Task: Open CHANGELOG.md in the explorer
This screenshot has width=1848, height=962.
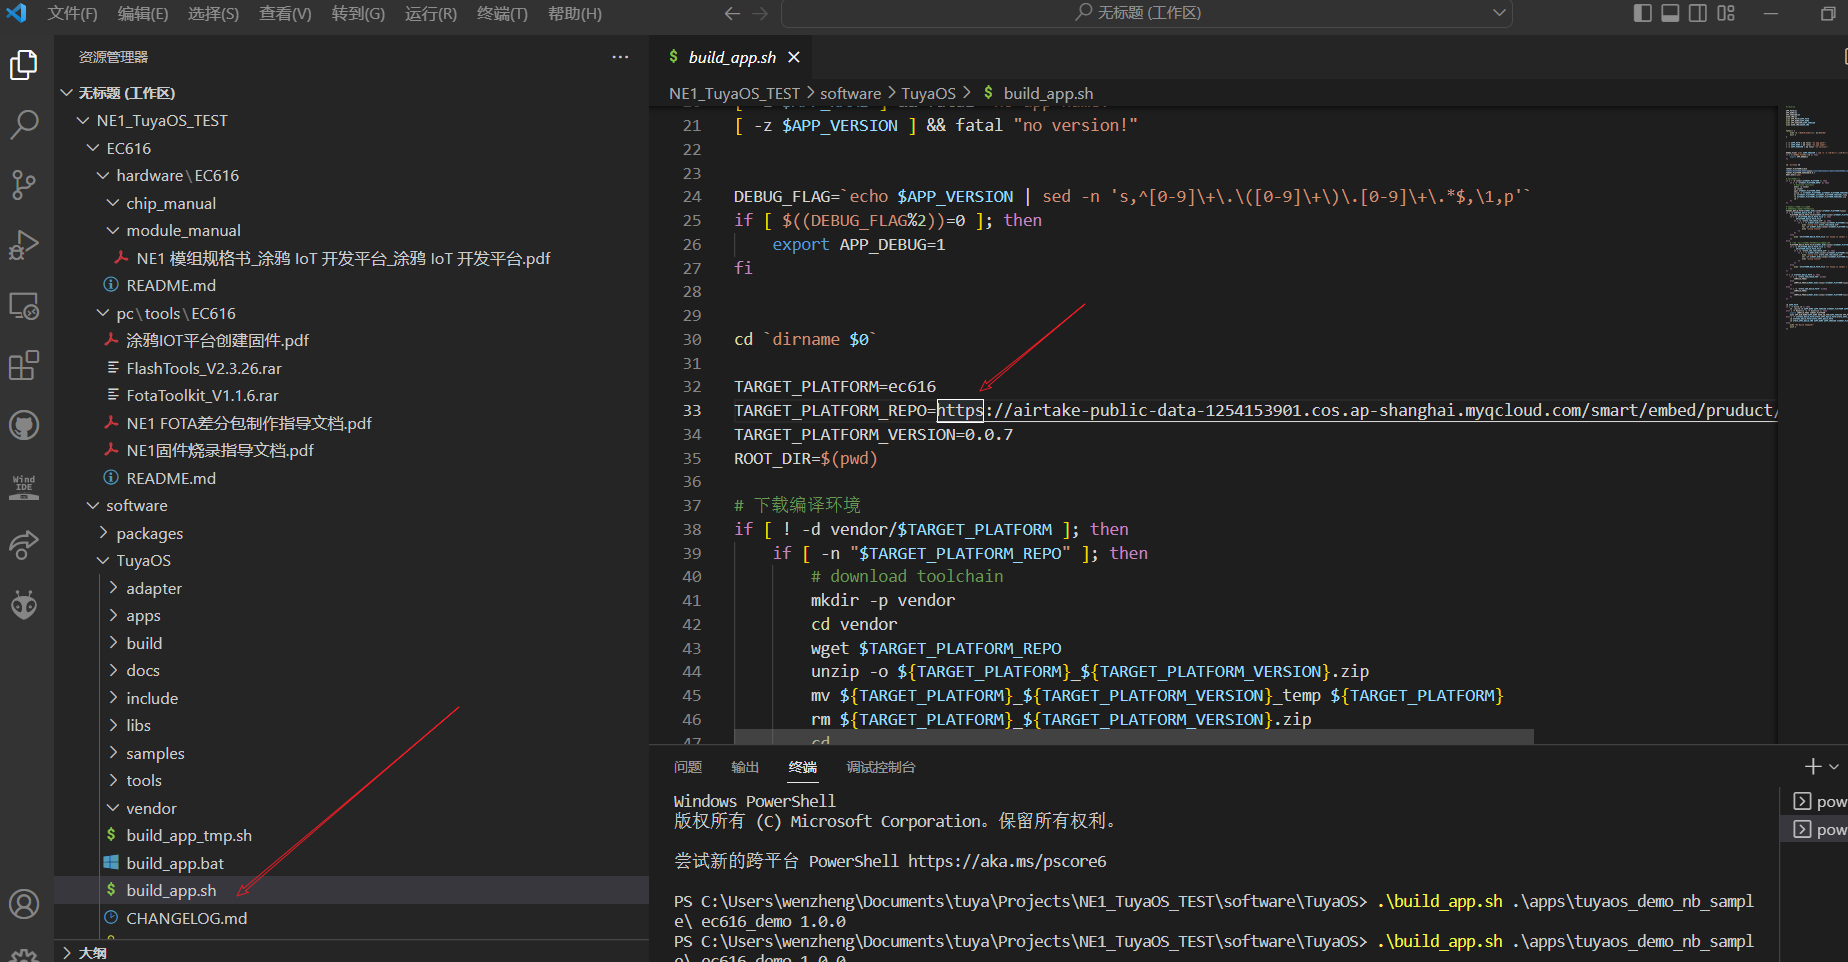Action: tap(186, 918)
